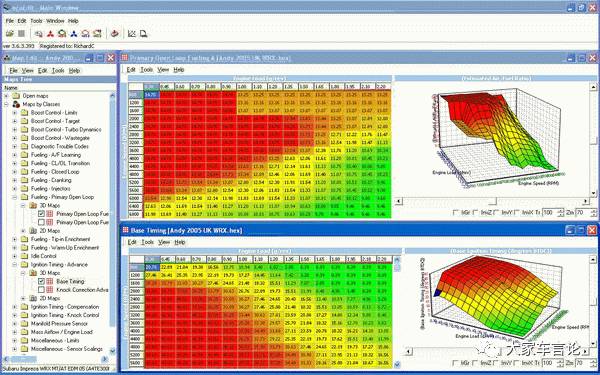600x375 pixels.
Task: Click the chart graph icon in main toolbar
Action: click(132, 34)
